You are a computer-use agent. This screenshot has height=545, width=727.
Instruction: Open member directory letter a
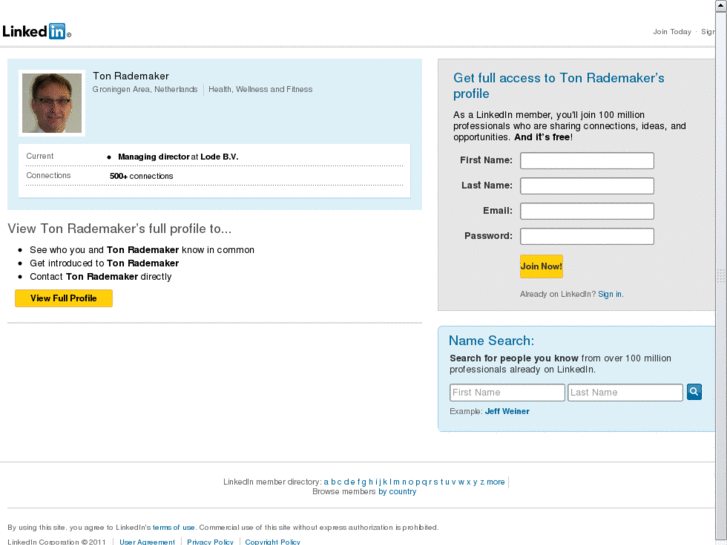[x=326, y=482]
